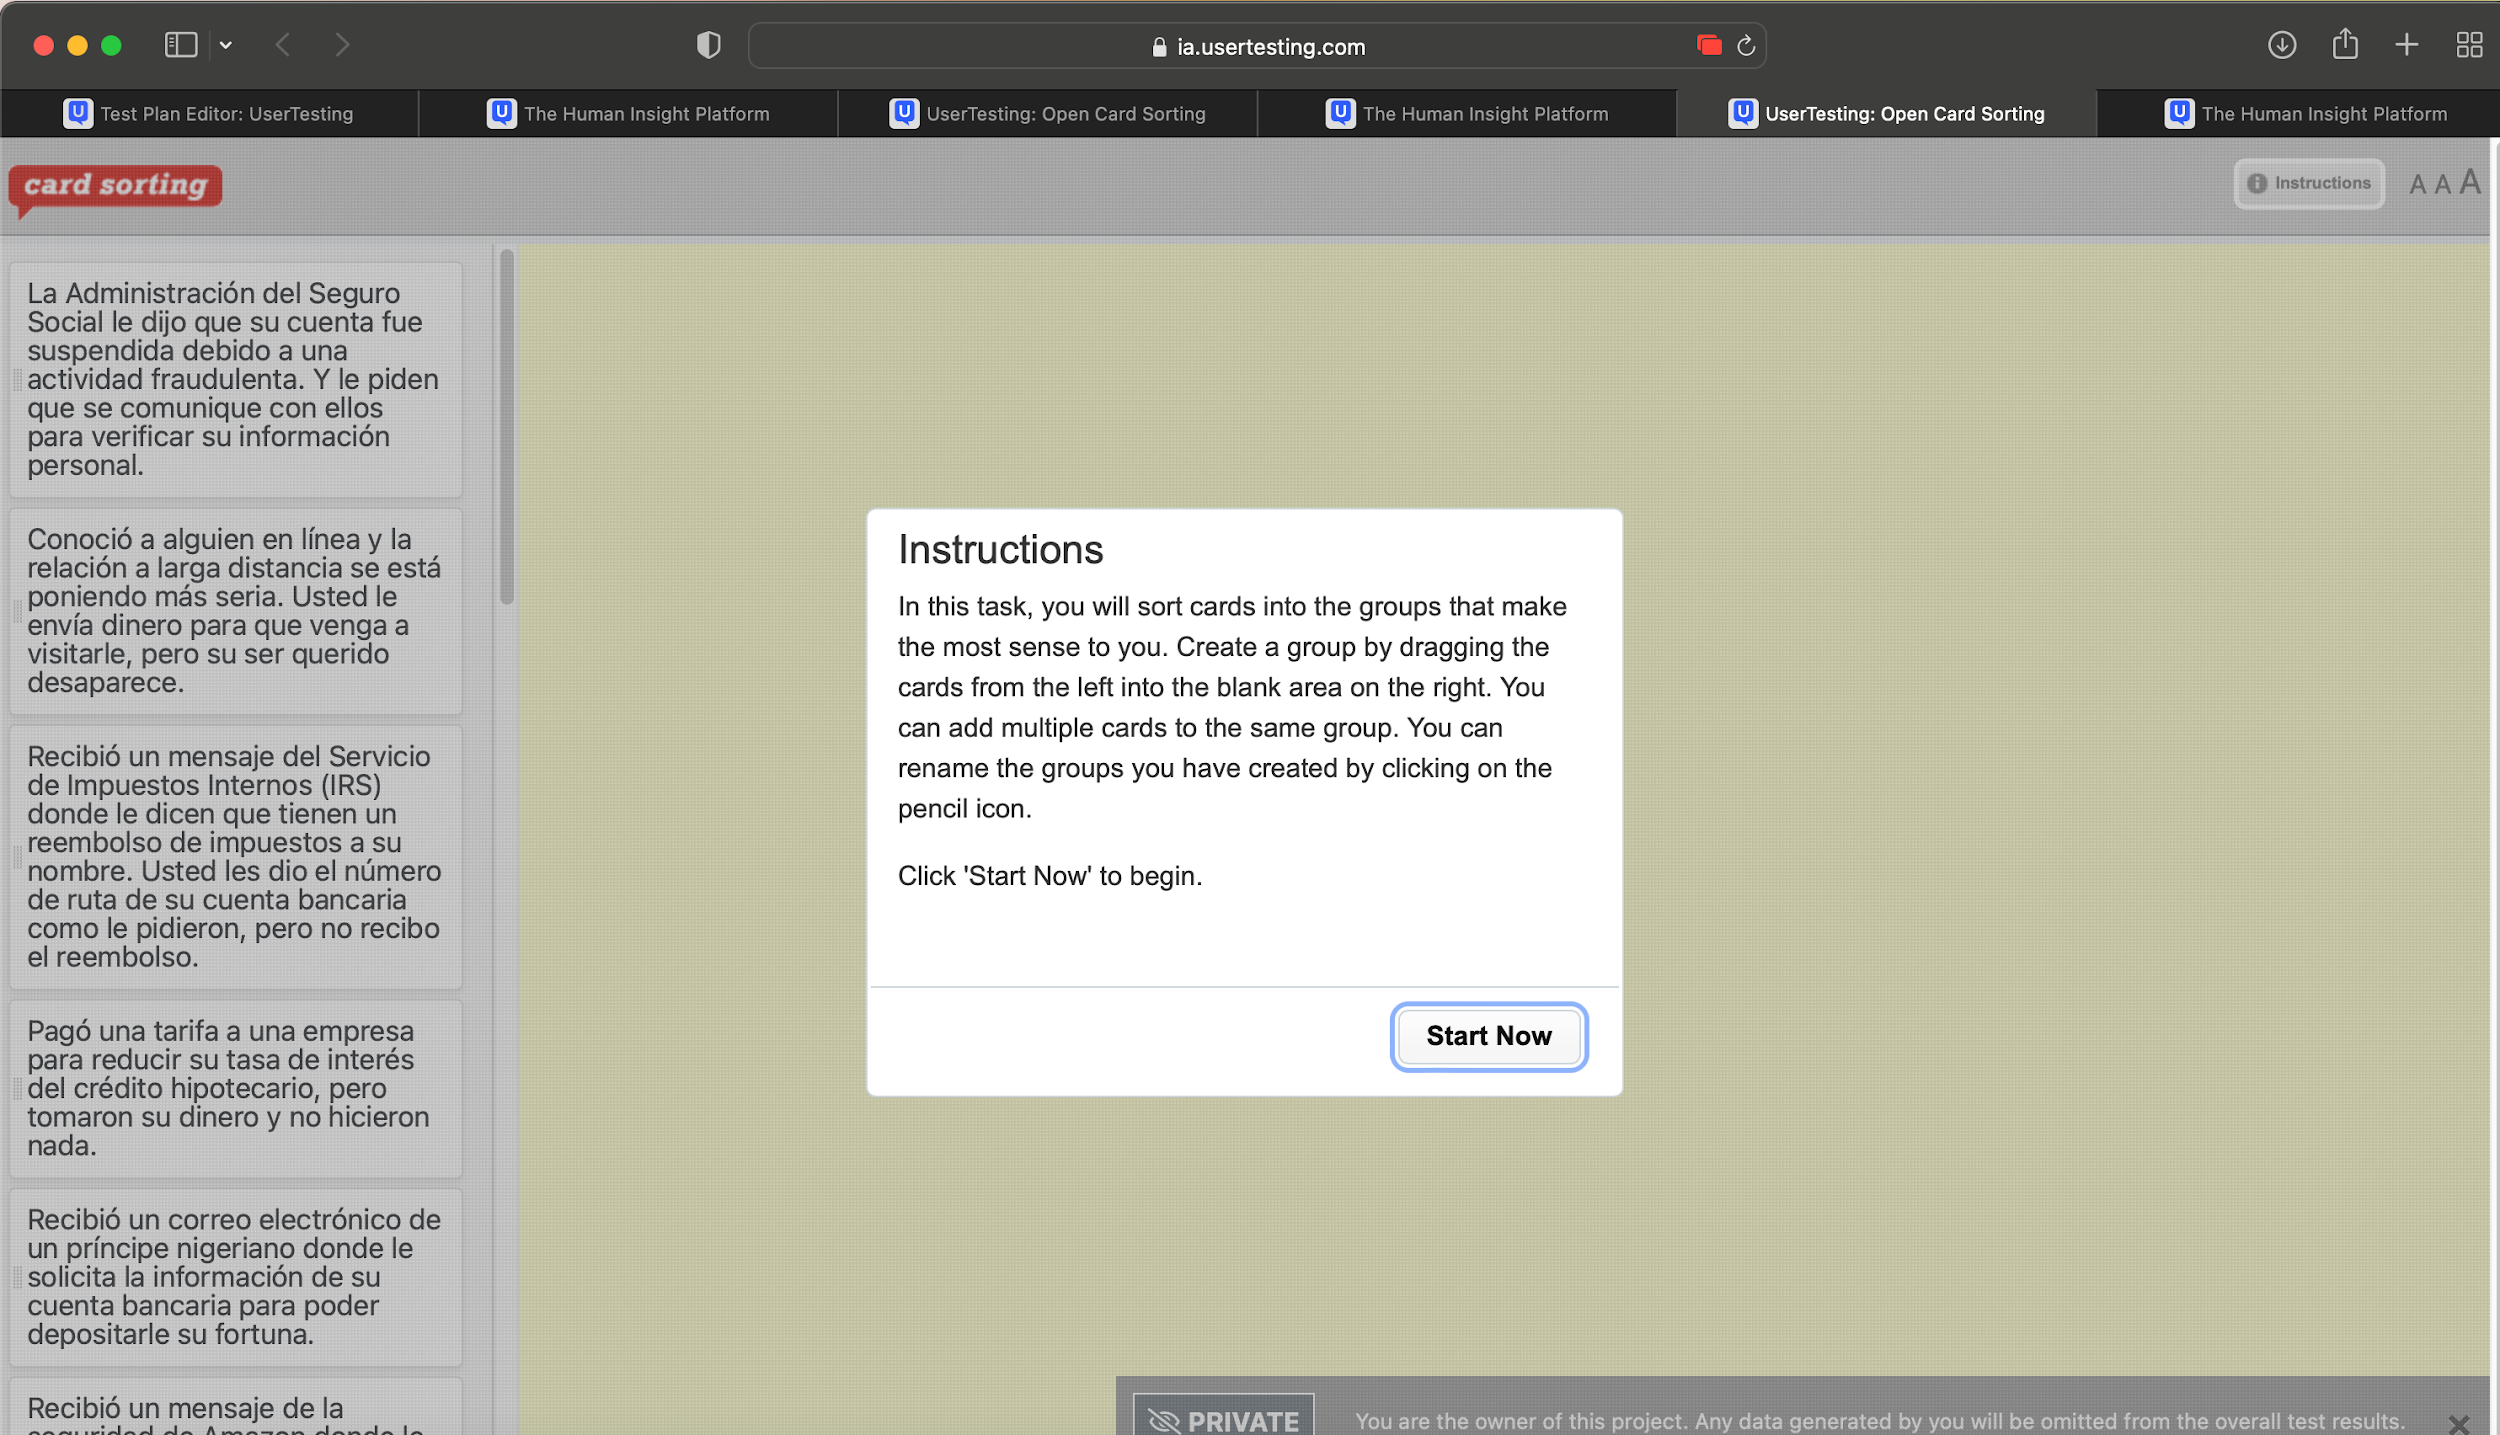Toggle the Safari sidebar icon
The height and width of the screenshot is (1435, 2500).
pos(181,45)
